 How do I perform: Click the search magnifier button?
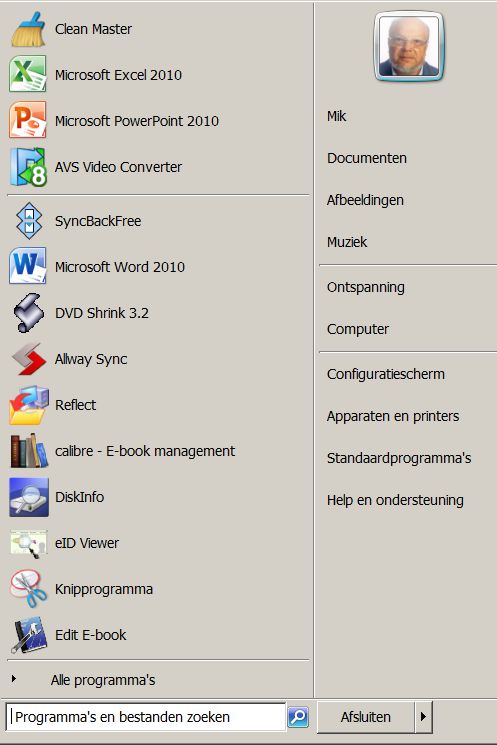[298, 716]
